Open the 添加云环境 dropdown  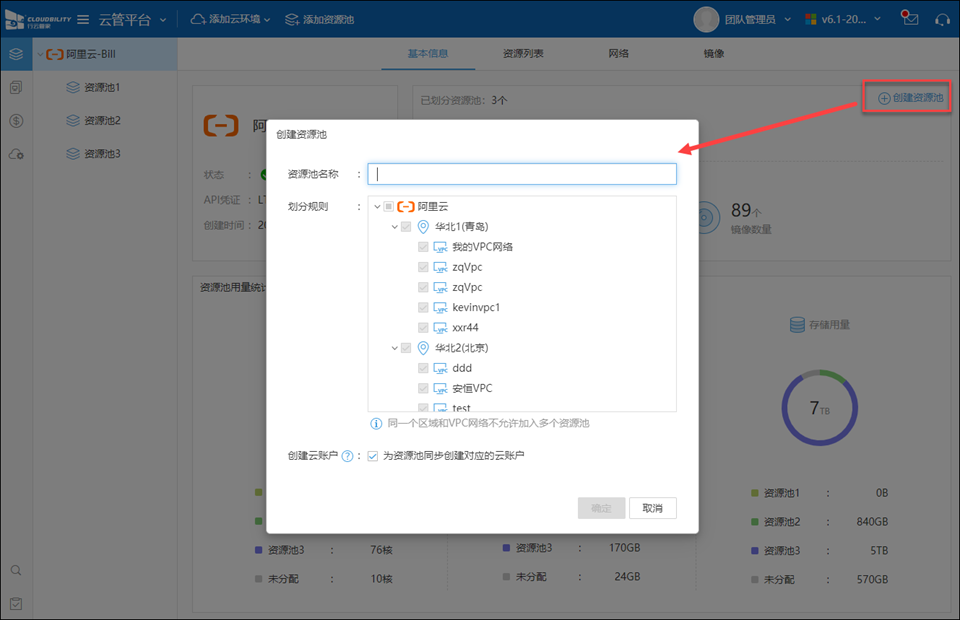(x=230, y=20)
